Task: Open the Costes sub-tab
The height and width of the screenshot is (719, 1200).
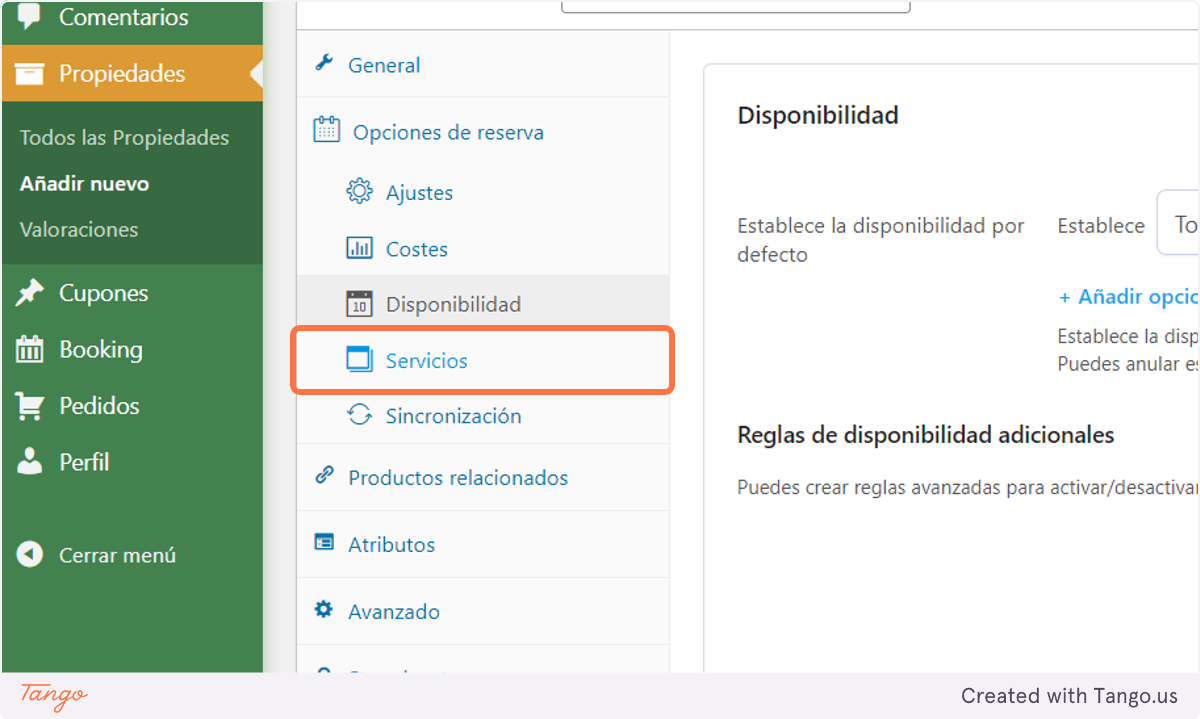Action: 483,248
